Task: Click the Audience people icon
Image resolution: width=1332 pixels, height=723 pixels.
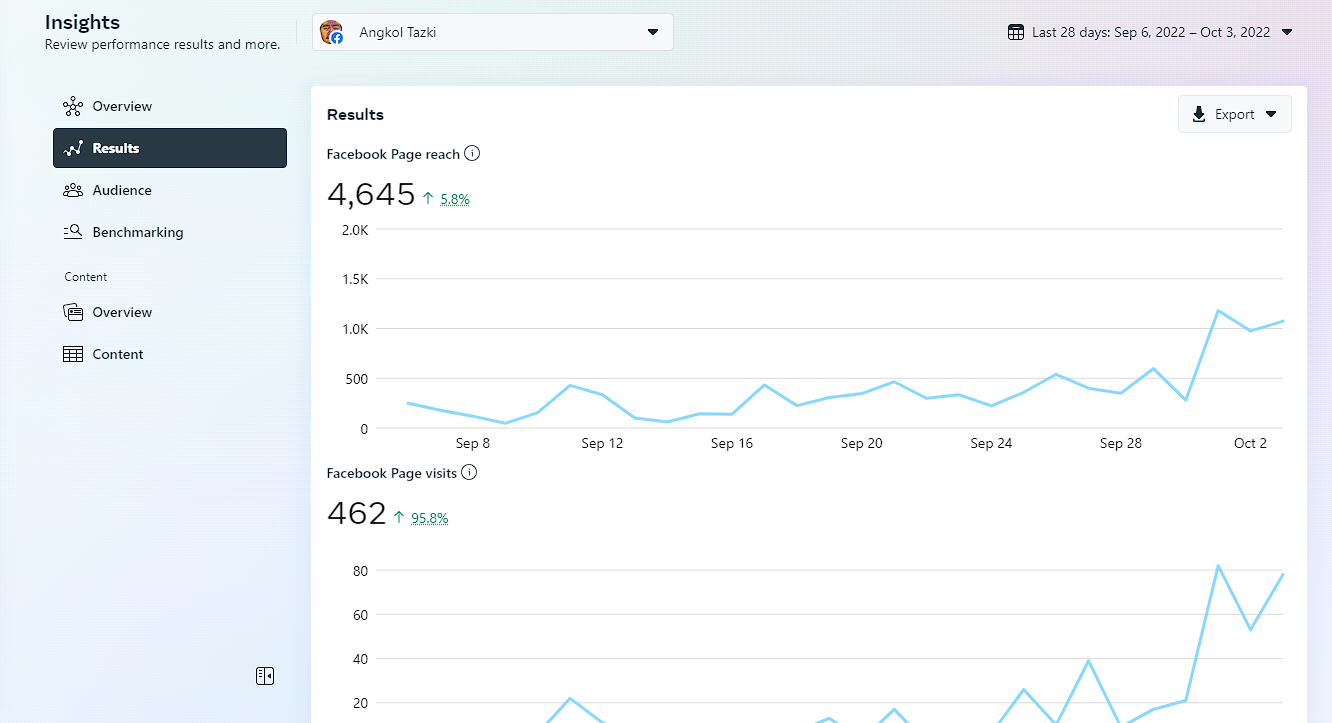Action: 72,190
